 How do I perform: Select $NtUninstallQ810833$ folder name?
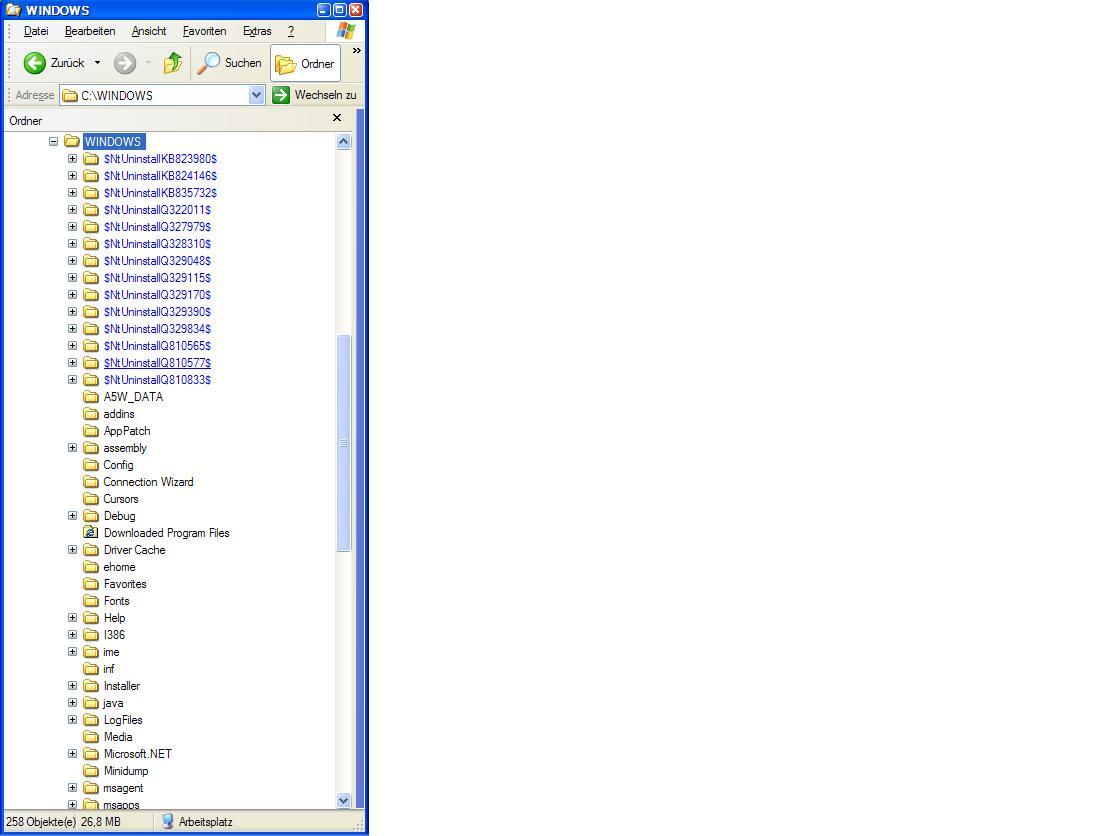[x=157, y=379]
